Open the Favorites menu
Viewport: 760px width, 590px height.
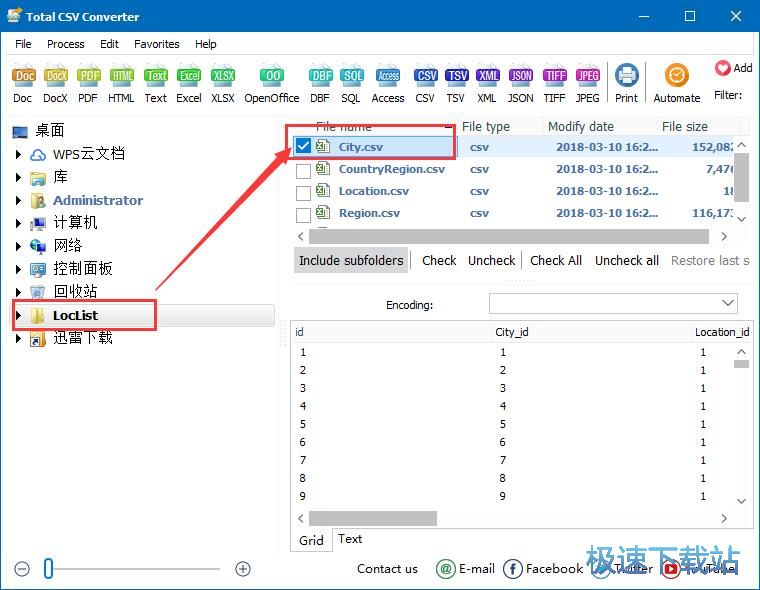click(157, 44)
